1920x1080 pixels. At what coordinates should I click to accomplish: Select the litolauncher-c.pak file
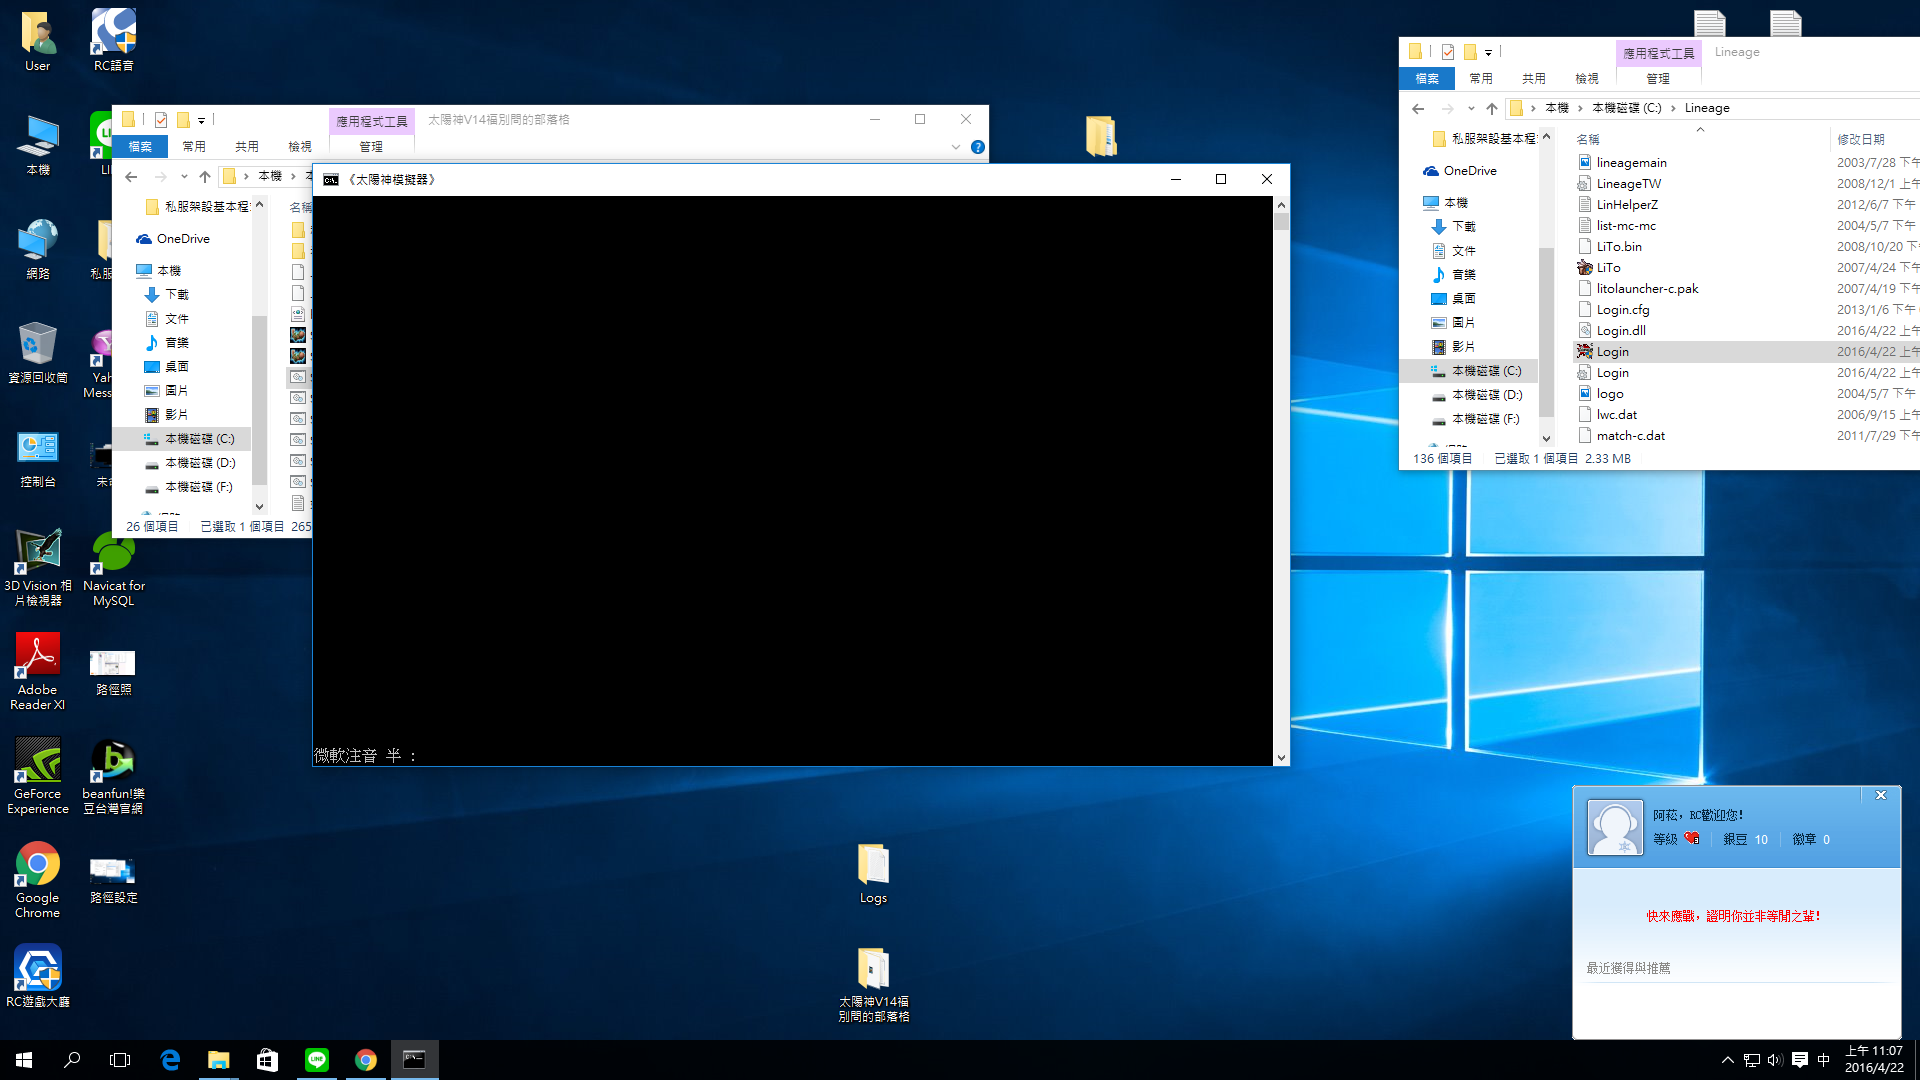pos(1647,289)
